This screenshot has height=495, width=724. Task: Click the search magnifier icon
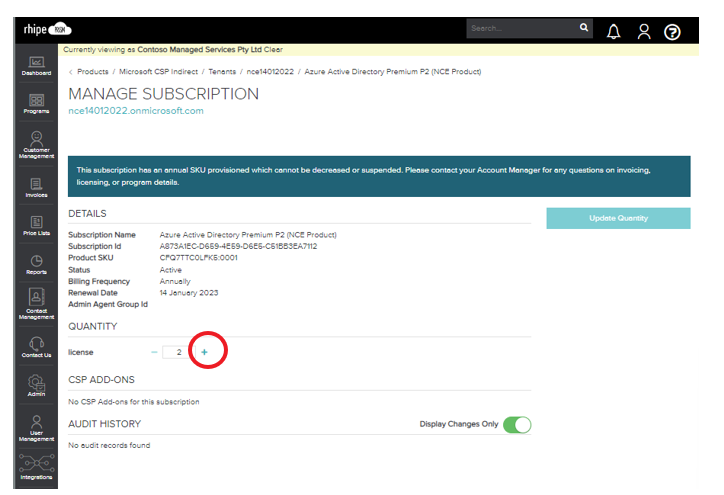coord(584,28)
